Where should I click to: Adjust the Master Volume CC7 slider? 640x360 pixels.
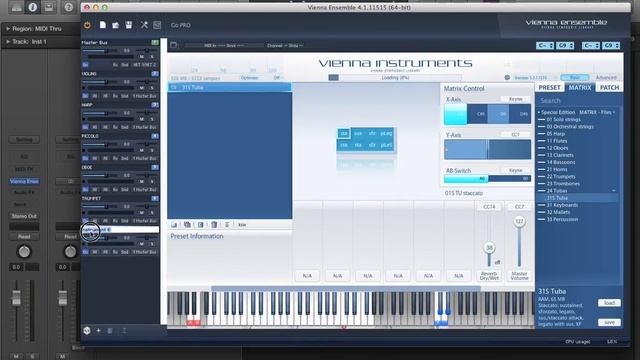(519, 222)
